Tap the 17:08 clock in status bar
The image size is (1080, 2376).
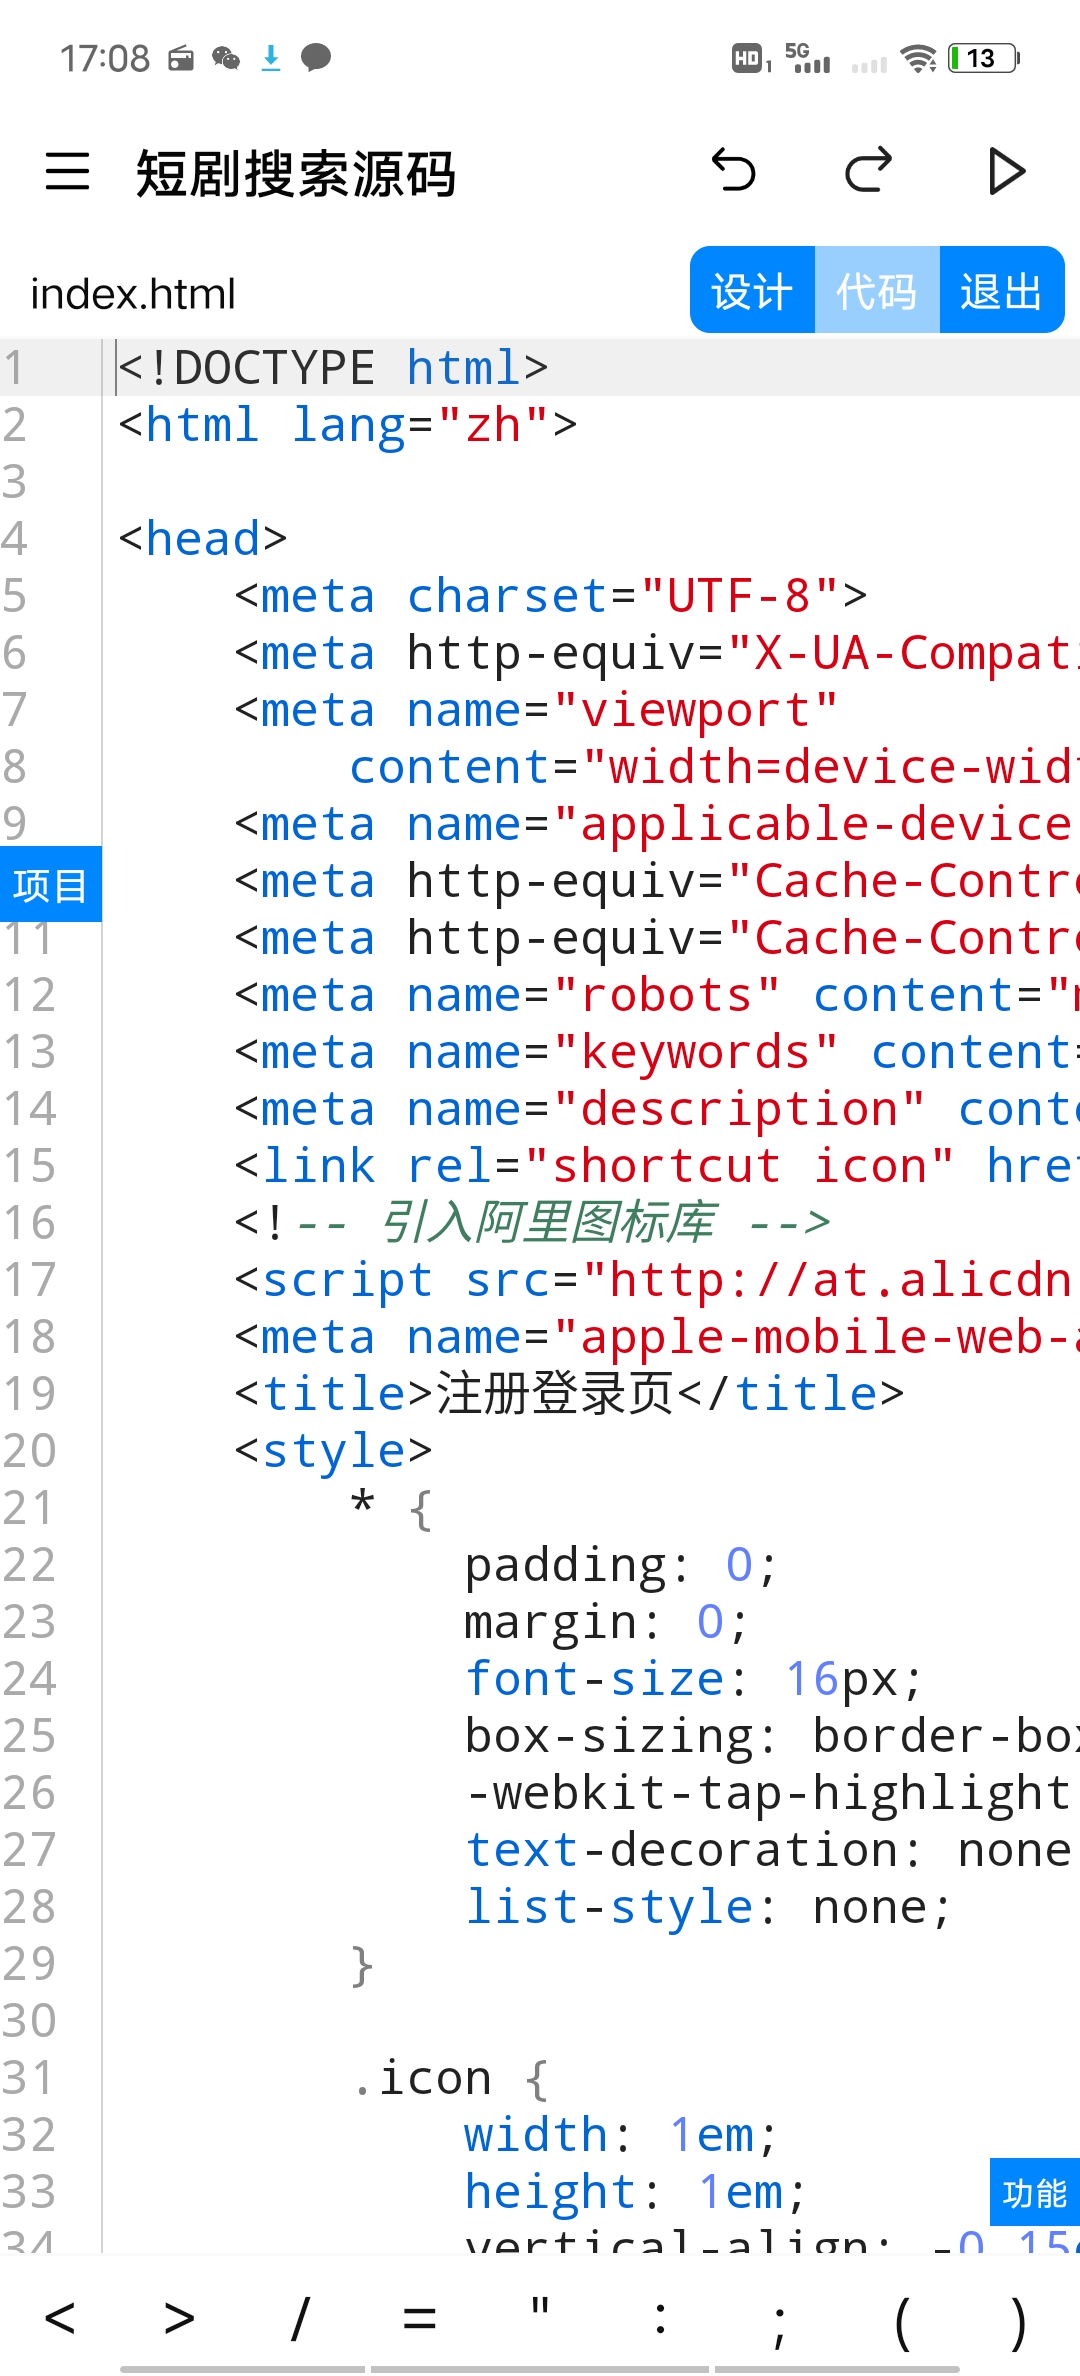coord(104,58)
